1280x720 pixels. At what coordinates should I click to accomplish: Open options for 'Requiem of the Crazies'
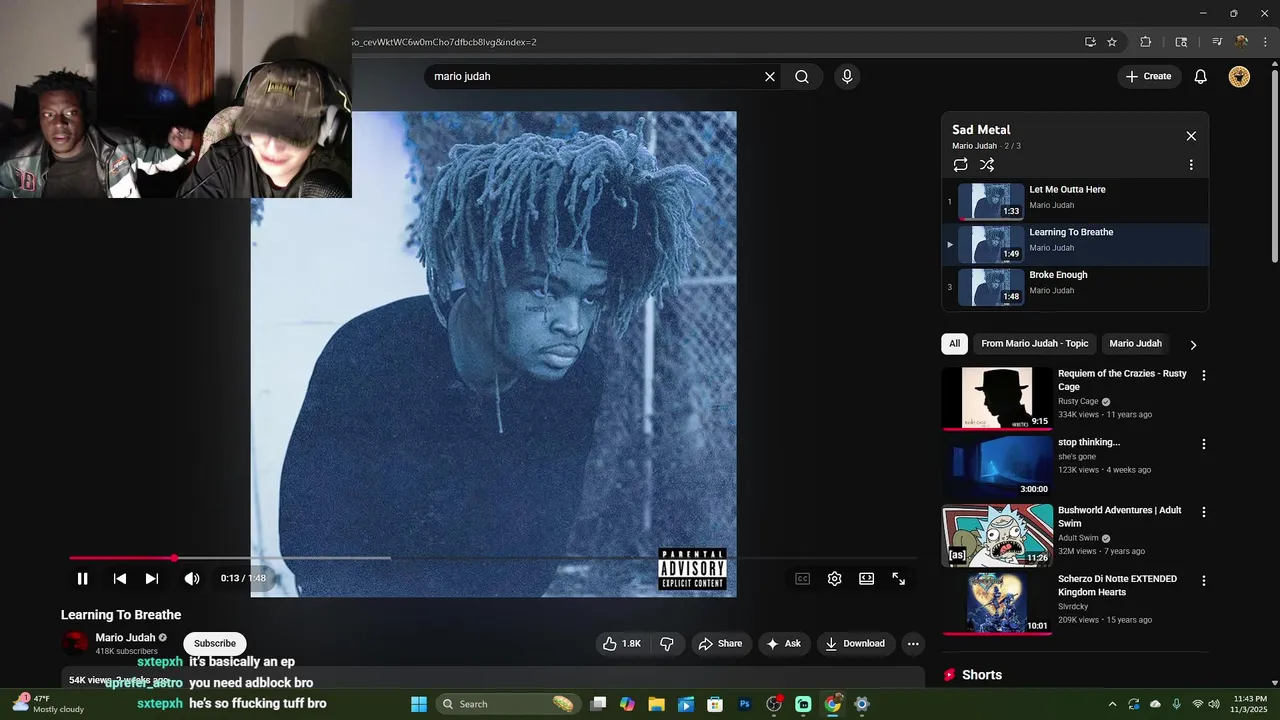(x=1203, y=376)
